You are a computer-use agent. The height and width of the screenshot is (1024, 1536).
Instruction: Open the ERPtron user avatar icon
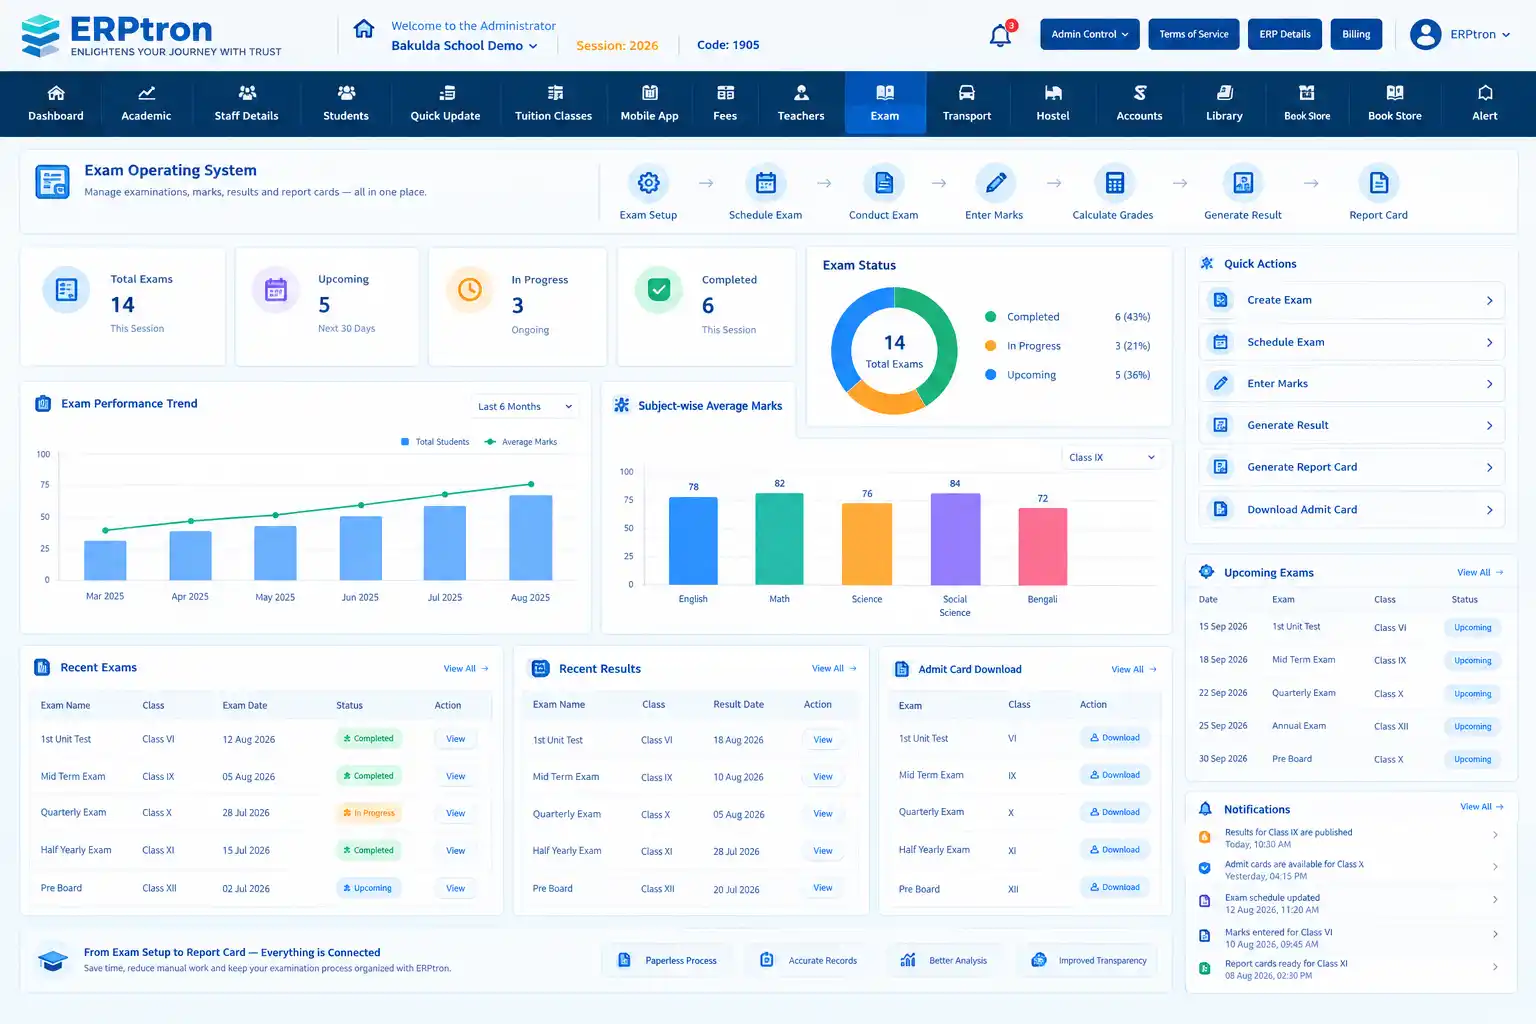click(1425, 34)
